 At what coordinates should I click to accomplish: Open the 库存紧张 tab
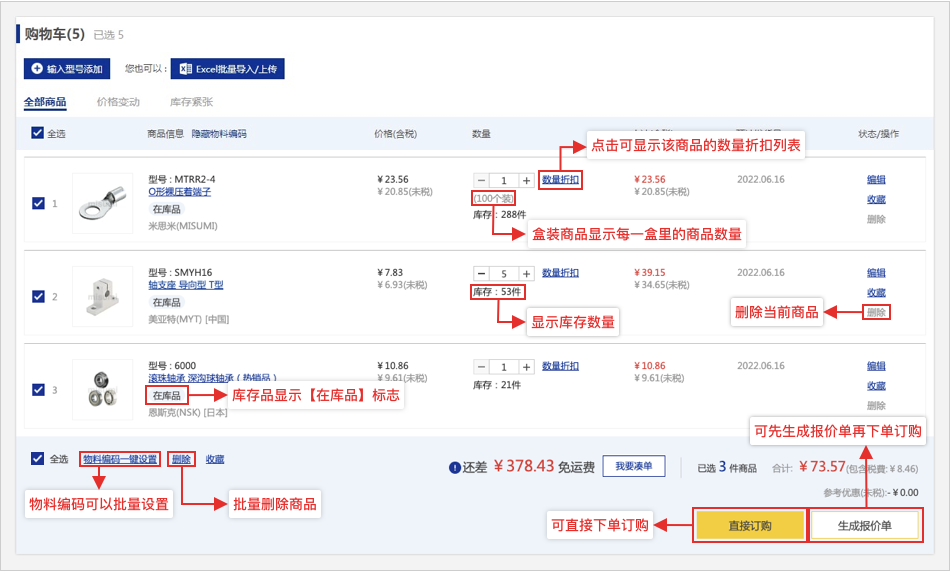click(x=191, y=102)
